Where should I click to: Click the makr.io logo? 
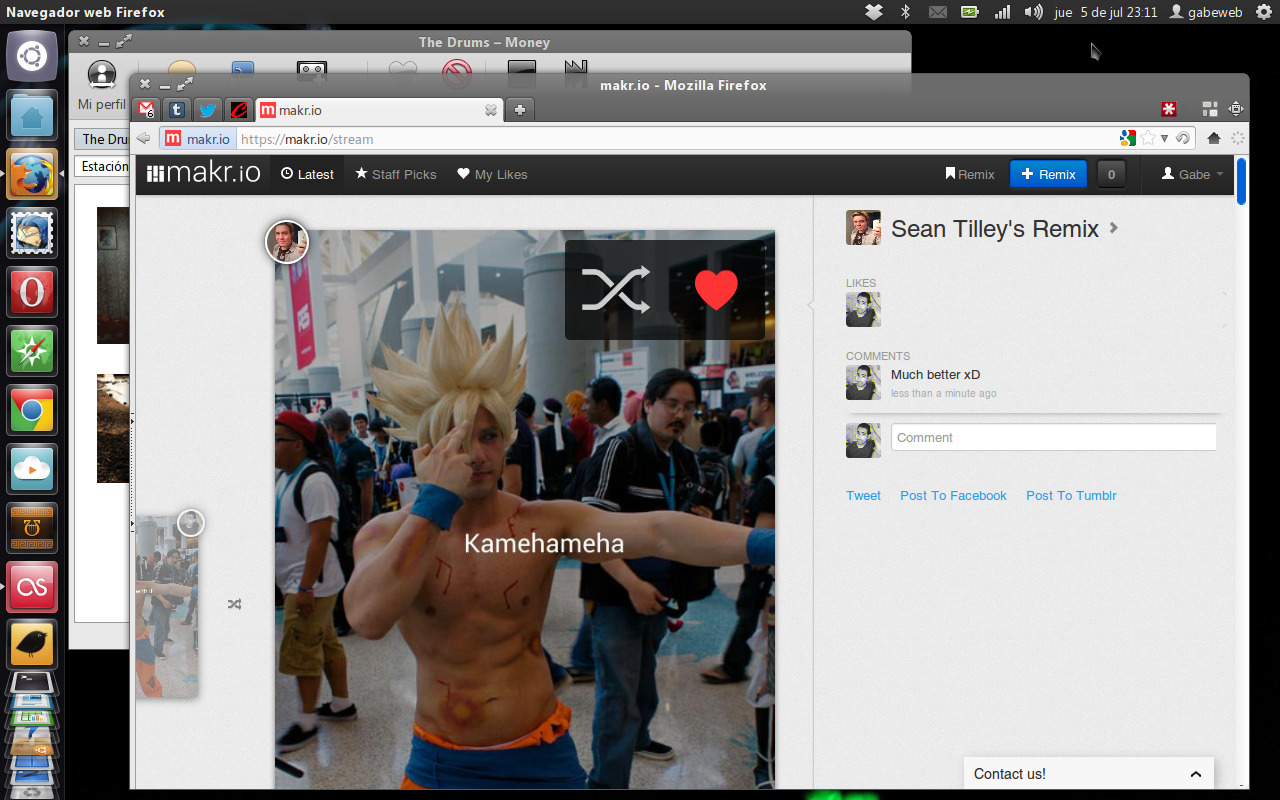click(x=204, y=173)
